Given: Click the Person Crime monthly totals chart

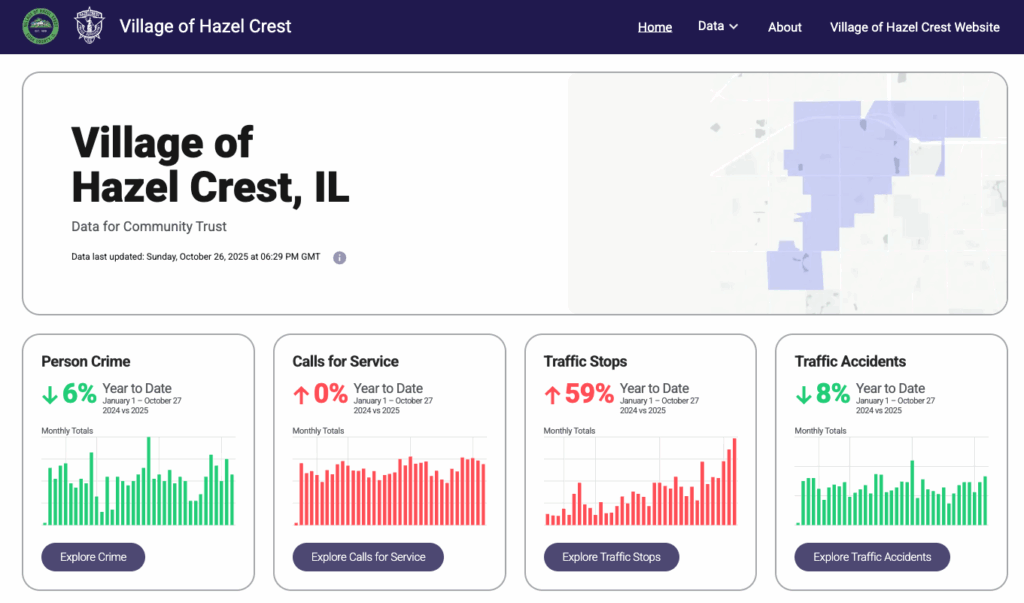Looking at the screenshot, I should [138, 481].
